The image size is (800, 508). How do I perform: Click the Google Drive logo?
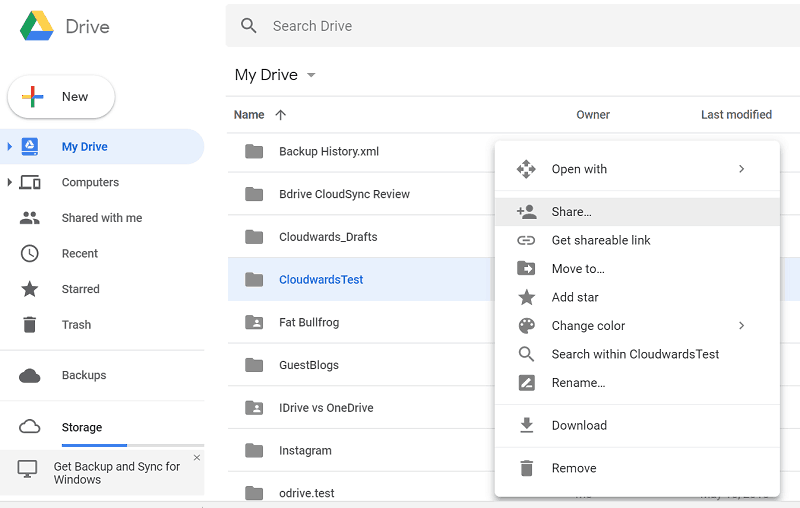tap(37, 26)
